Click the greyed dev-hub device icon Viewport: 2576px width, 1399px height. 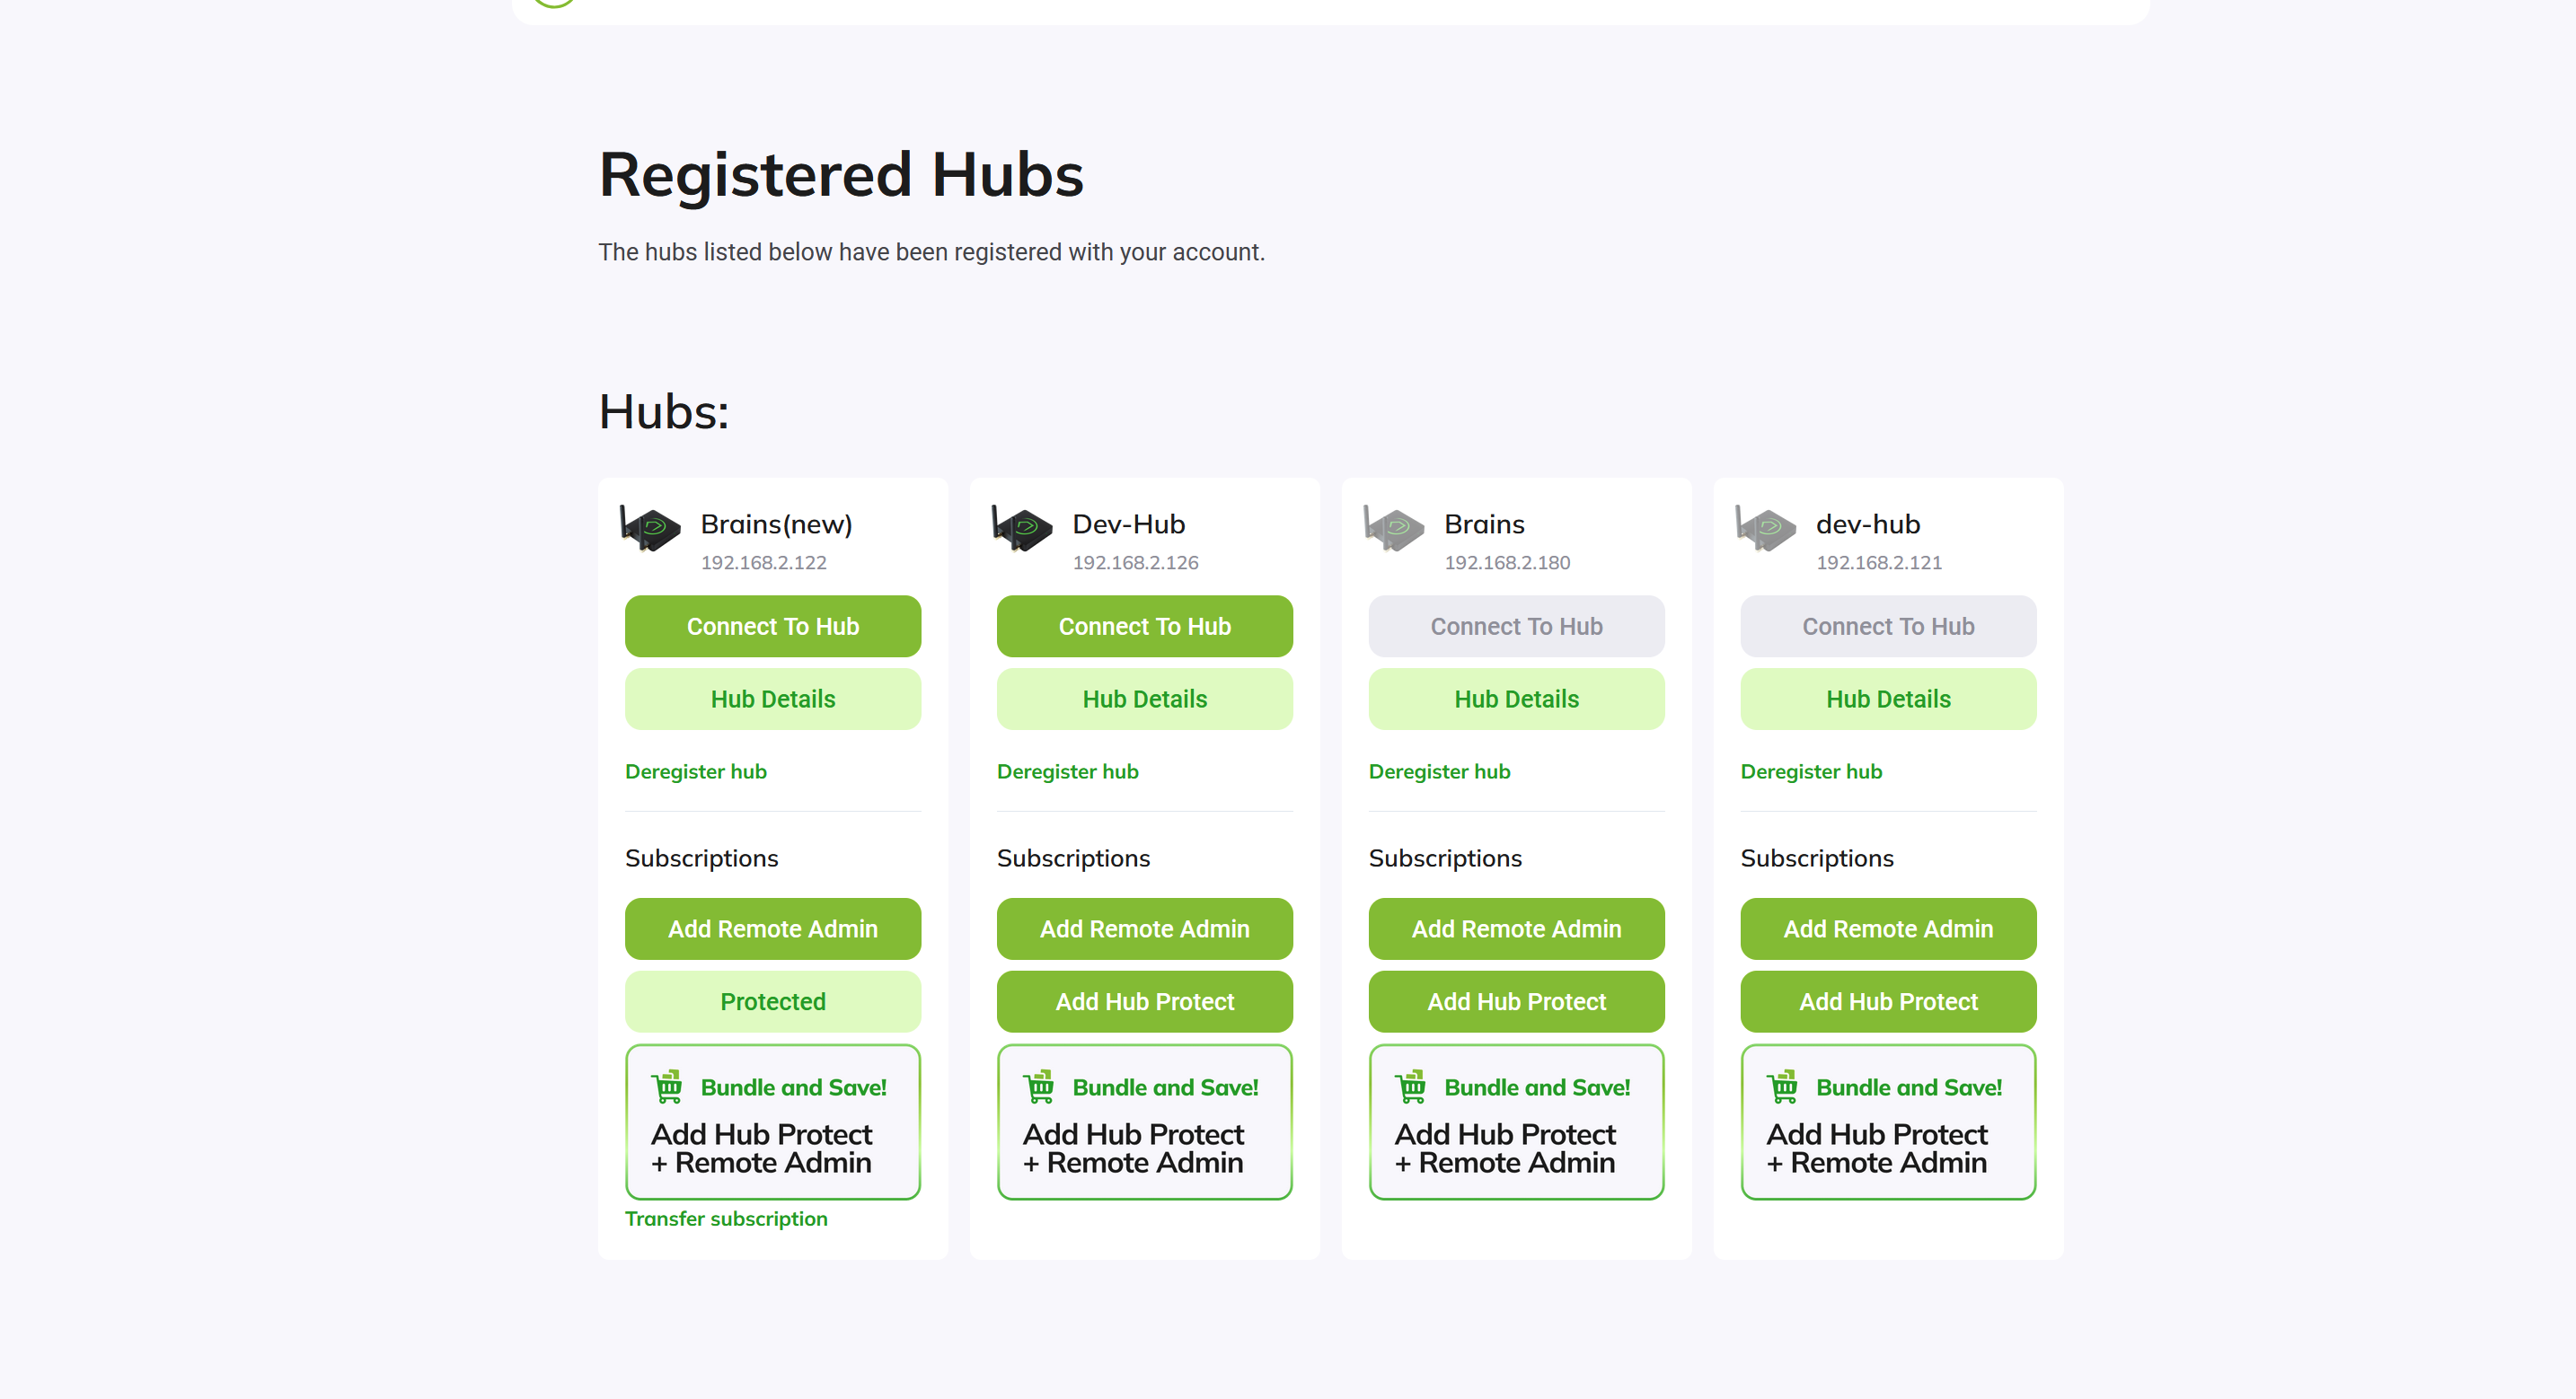pos(1766,528)
